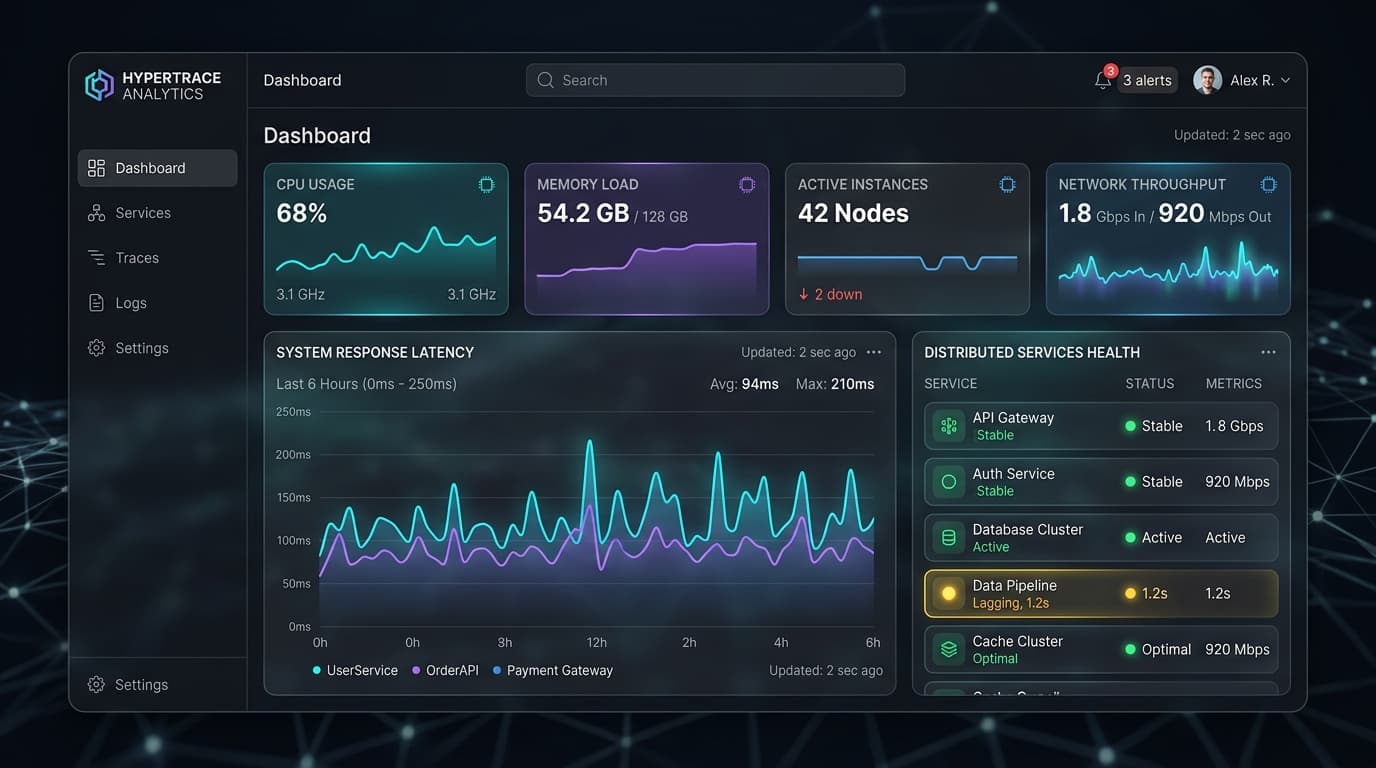Click the top-right 'Updated: 2 sec ago' text
1376x768 pixels.
pos(1232,135)
